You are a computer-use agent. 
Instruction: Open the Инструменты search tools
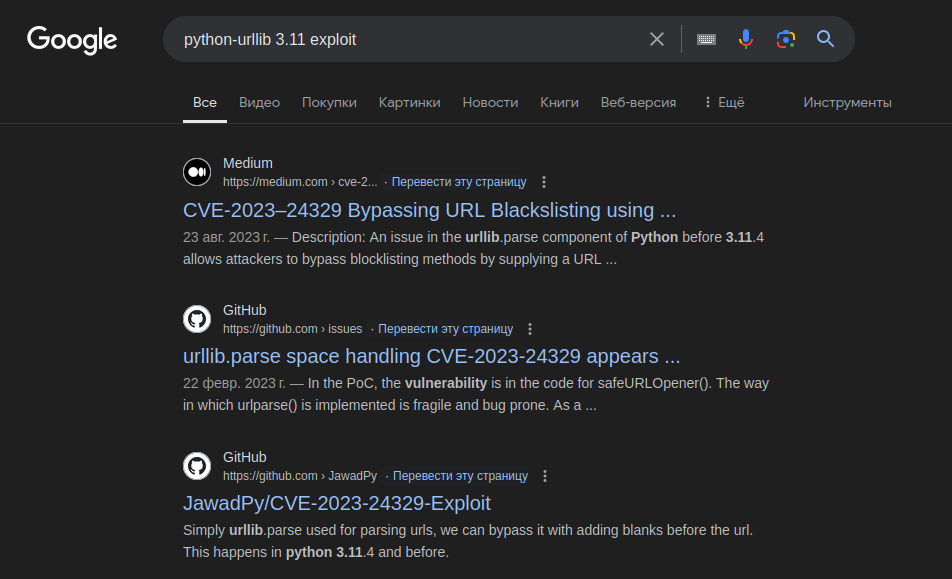[x=847, y=103]
